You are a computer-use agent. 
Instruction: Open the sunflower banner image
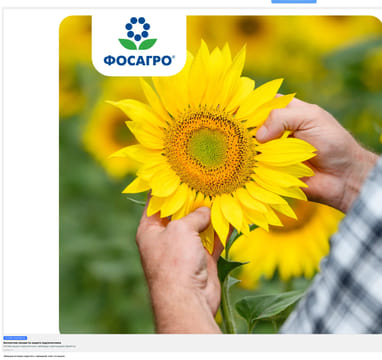(x=221, y=174)
